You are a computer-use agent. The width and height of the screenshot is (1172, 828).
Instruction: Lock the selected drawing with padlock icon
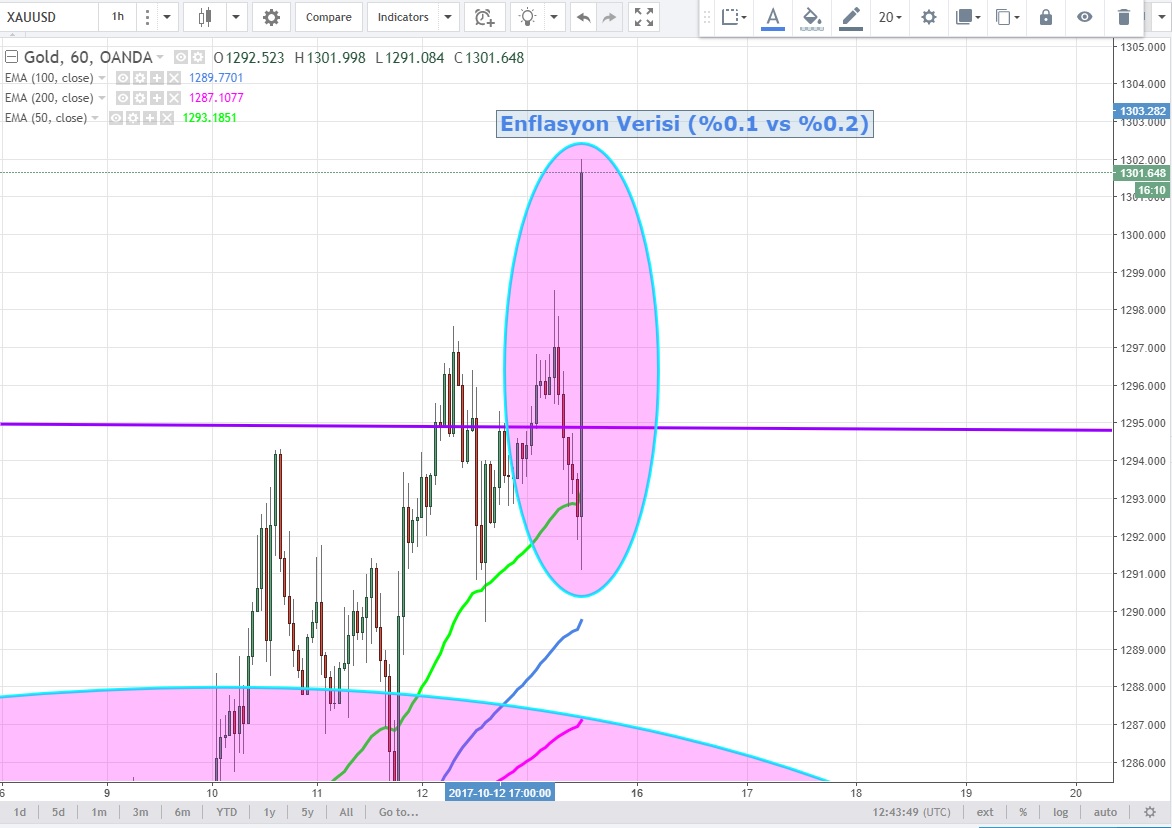click(x=1046, y=17)
